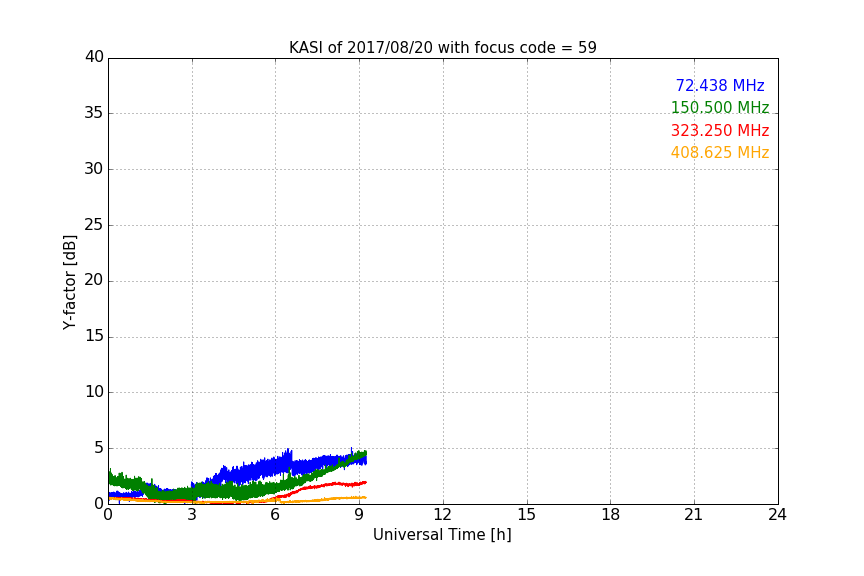Click the y-axis tick label '5'
This screenshot has height=576, width=864.
click(x=99, y=448)
